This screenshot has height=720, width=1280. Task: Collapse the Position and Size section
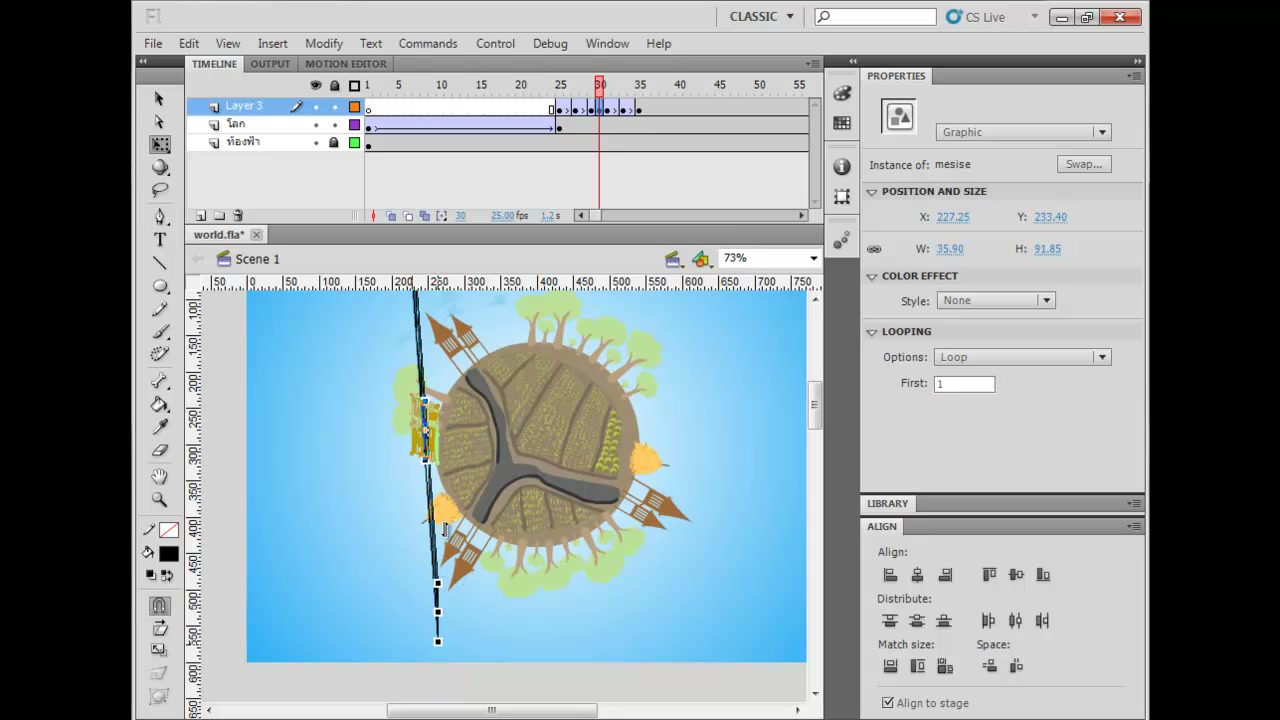(x=872, y=191)
